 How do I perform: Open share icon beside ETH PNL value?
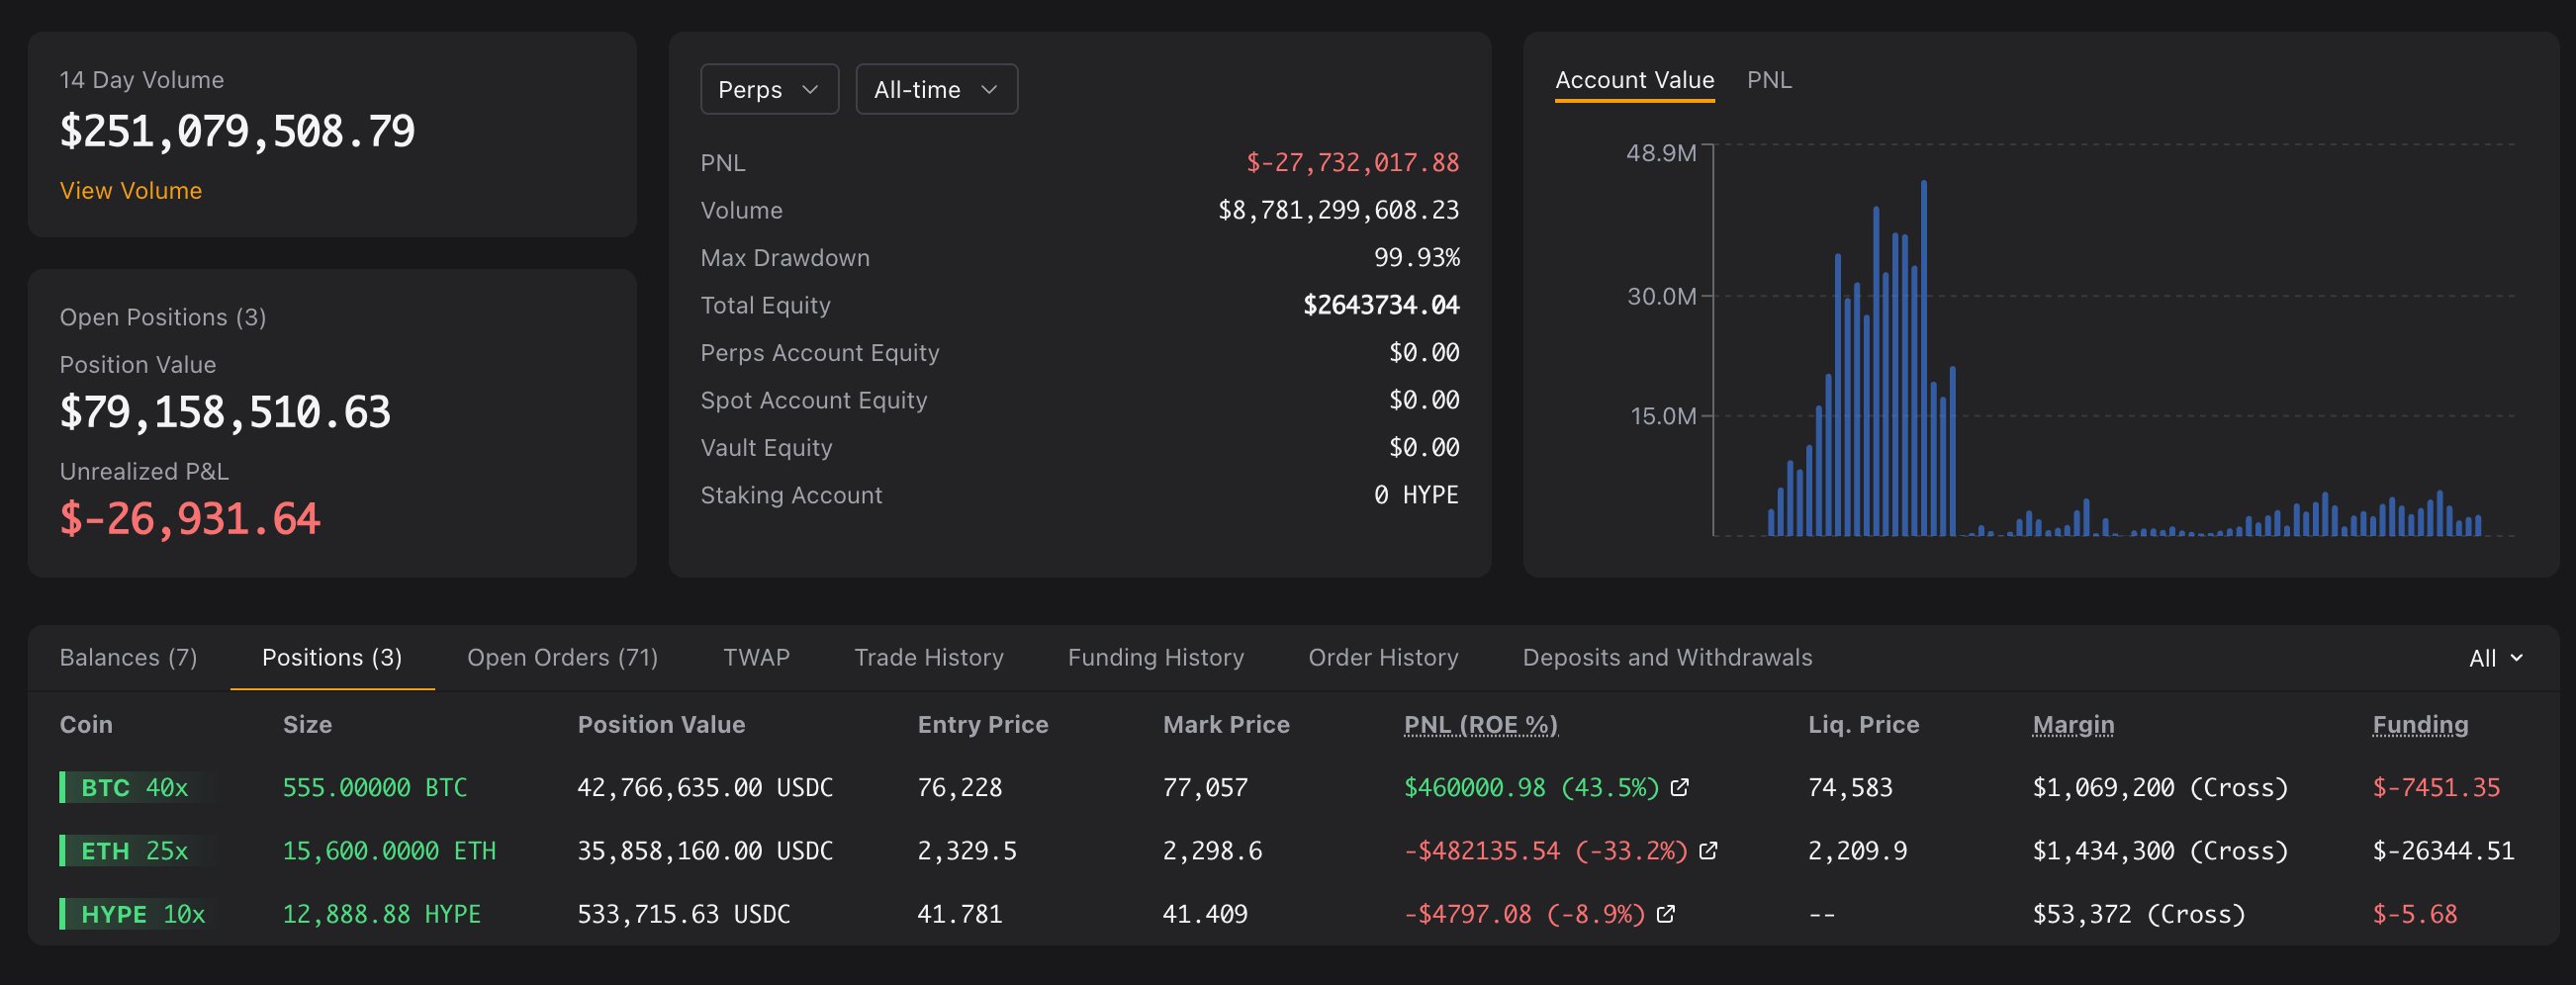(x=1708, y=851)
